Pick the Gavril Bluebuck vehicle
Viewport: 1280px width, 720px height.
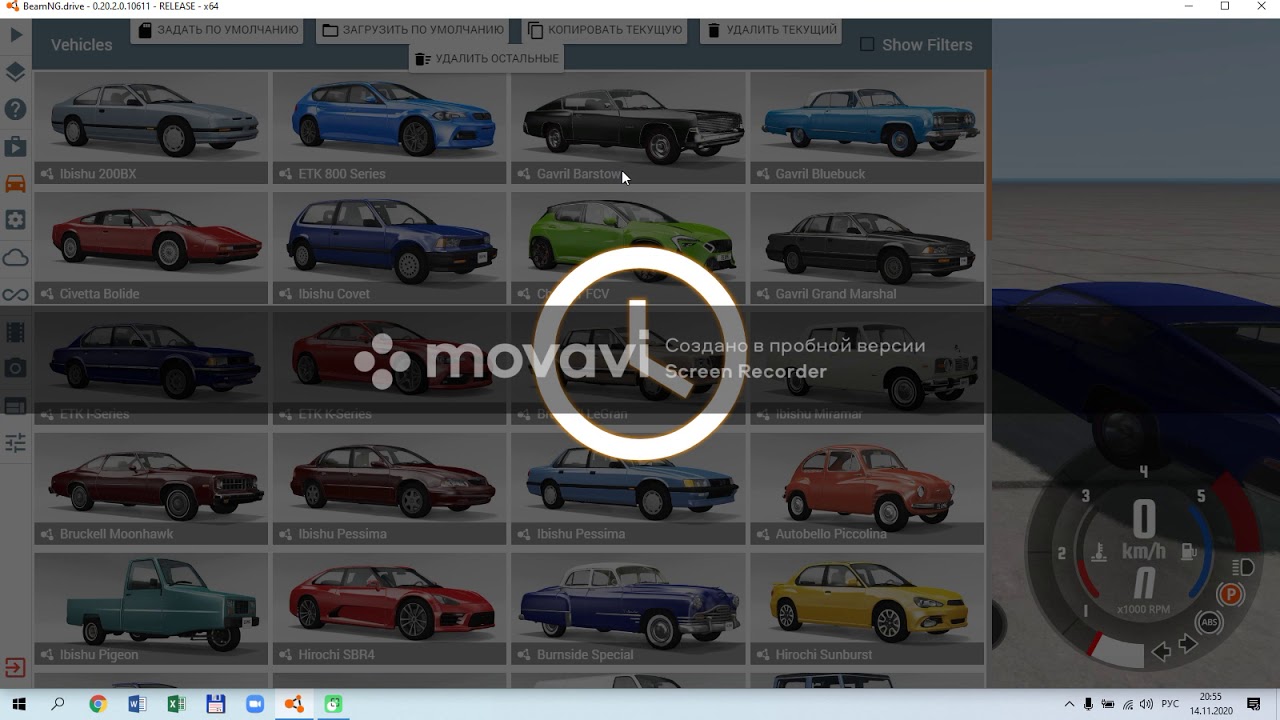[867, 127]
